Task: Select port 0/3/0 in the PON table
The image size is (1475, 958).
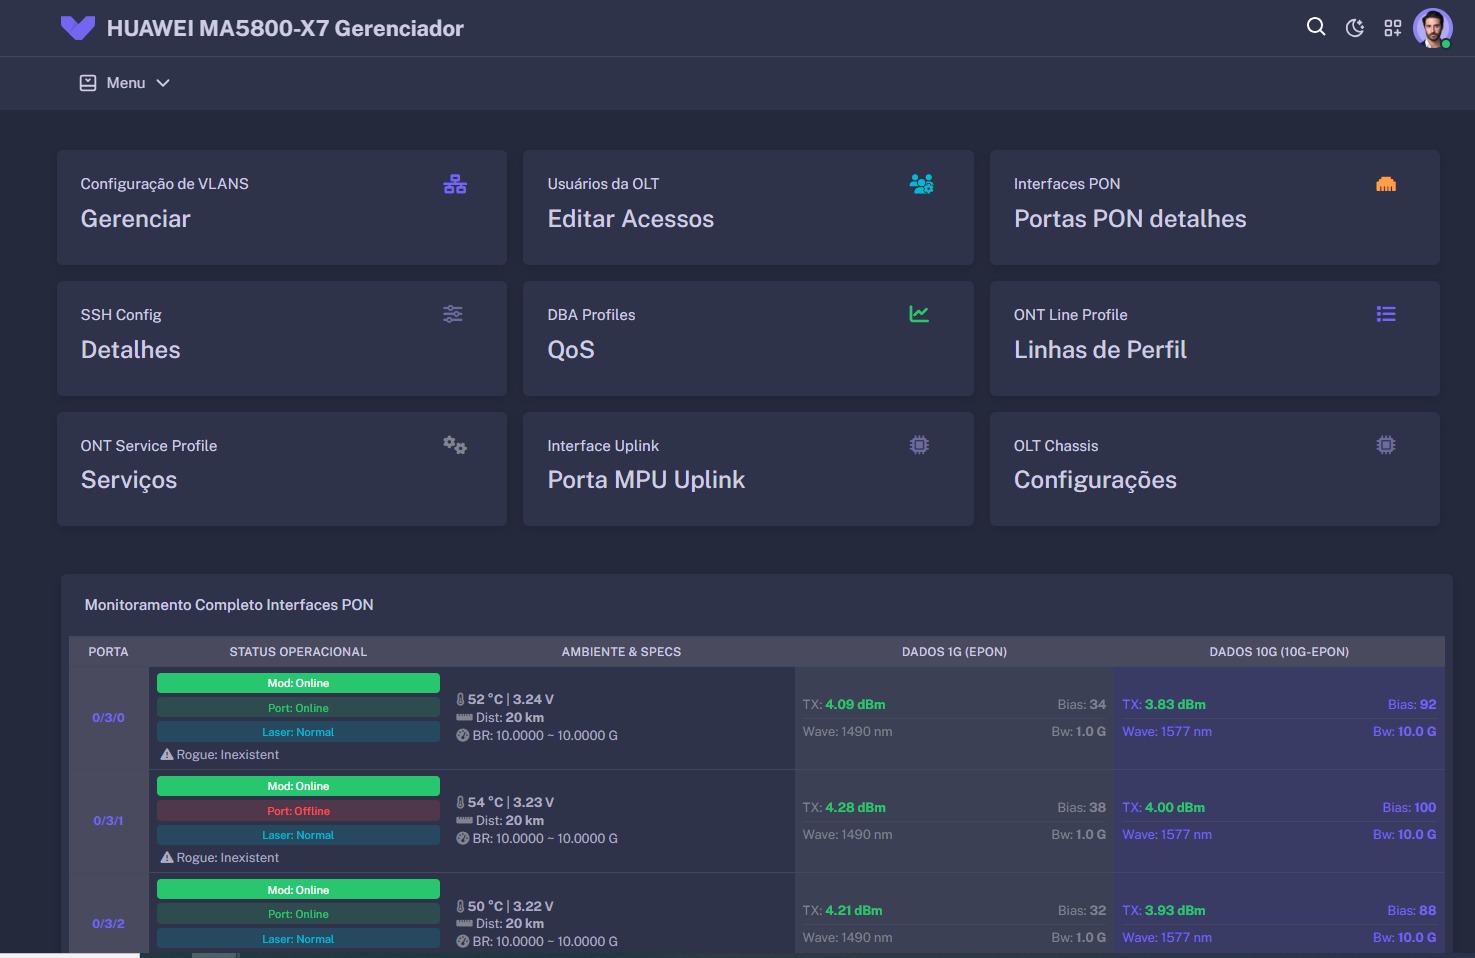Action: click(108, 718)
